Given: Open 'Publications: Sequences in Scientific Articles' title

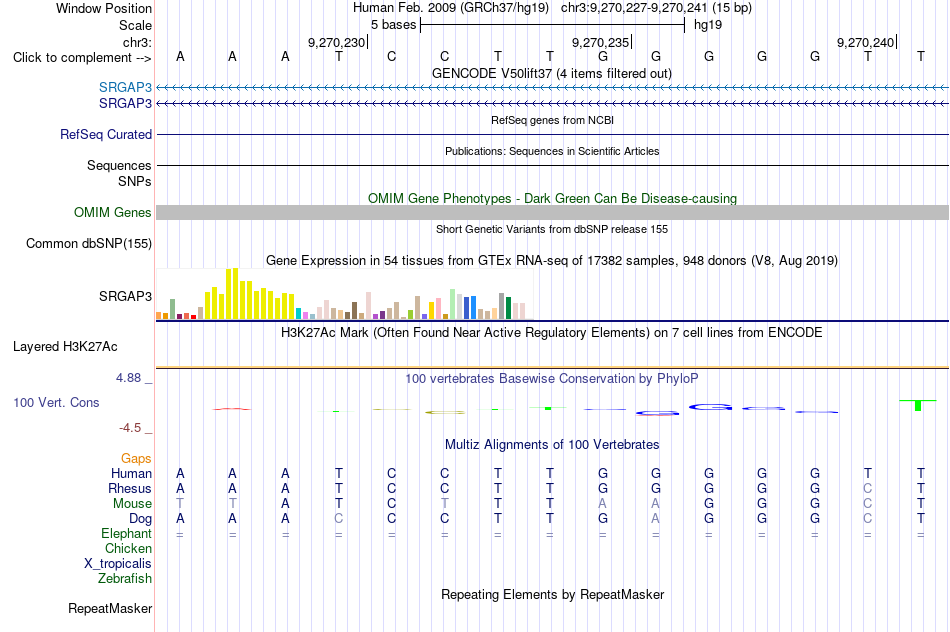Looking at the screenshot, I should [552, 151].
